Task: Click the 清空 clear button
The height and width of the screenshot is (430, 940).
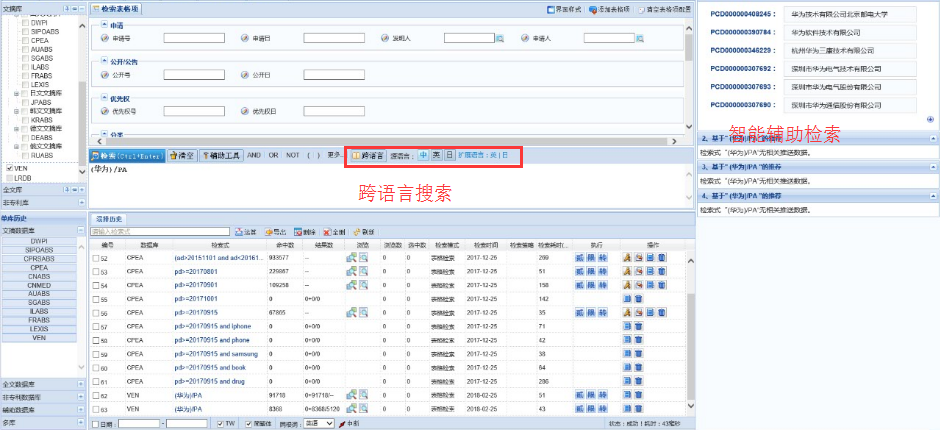Action: click(181, 156)
